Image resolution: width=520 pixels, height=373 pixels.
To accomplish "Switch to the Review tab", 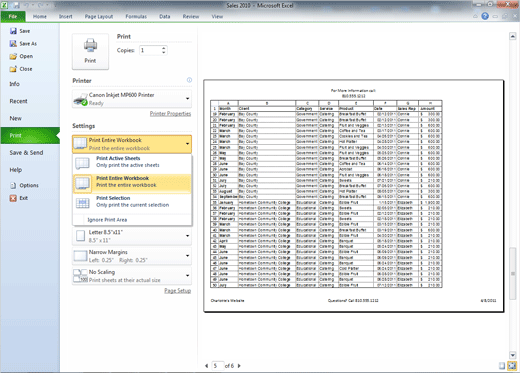I will click(191, 16).
